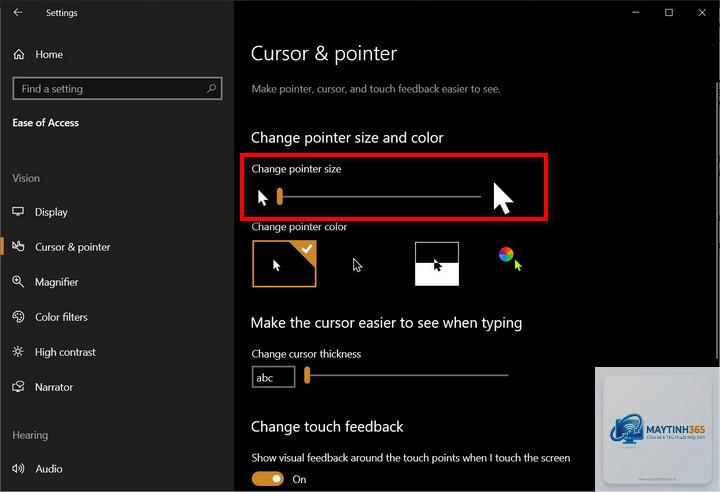Click the abc cursor preview box
This screenshot has height=492, width=720.
(273, 377)
